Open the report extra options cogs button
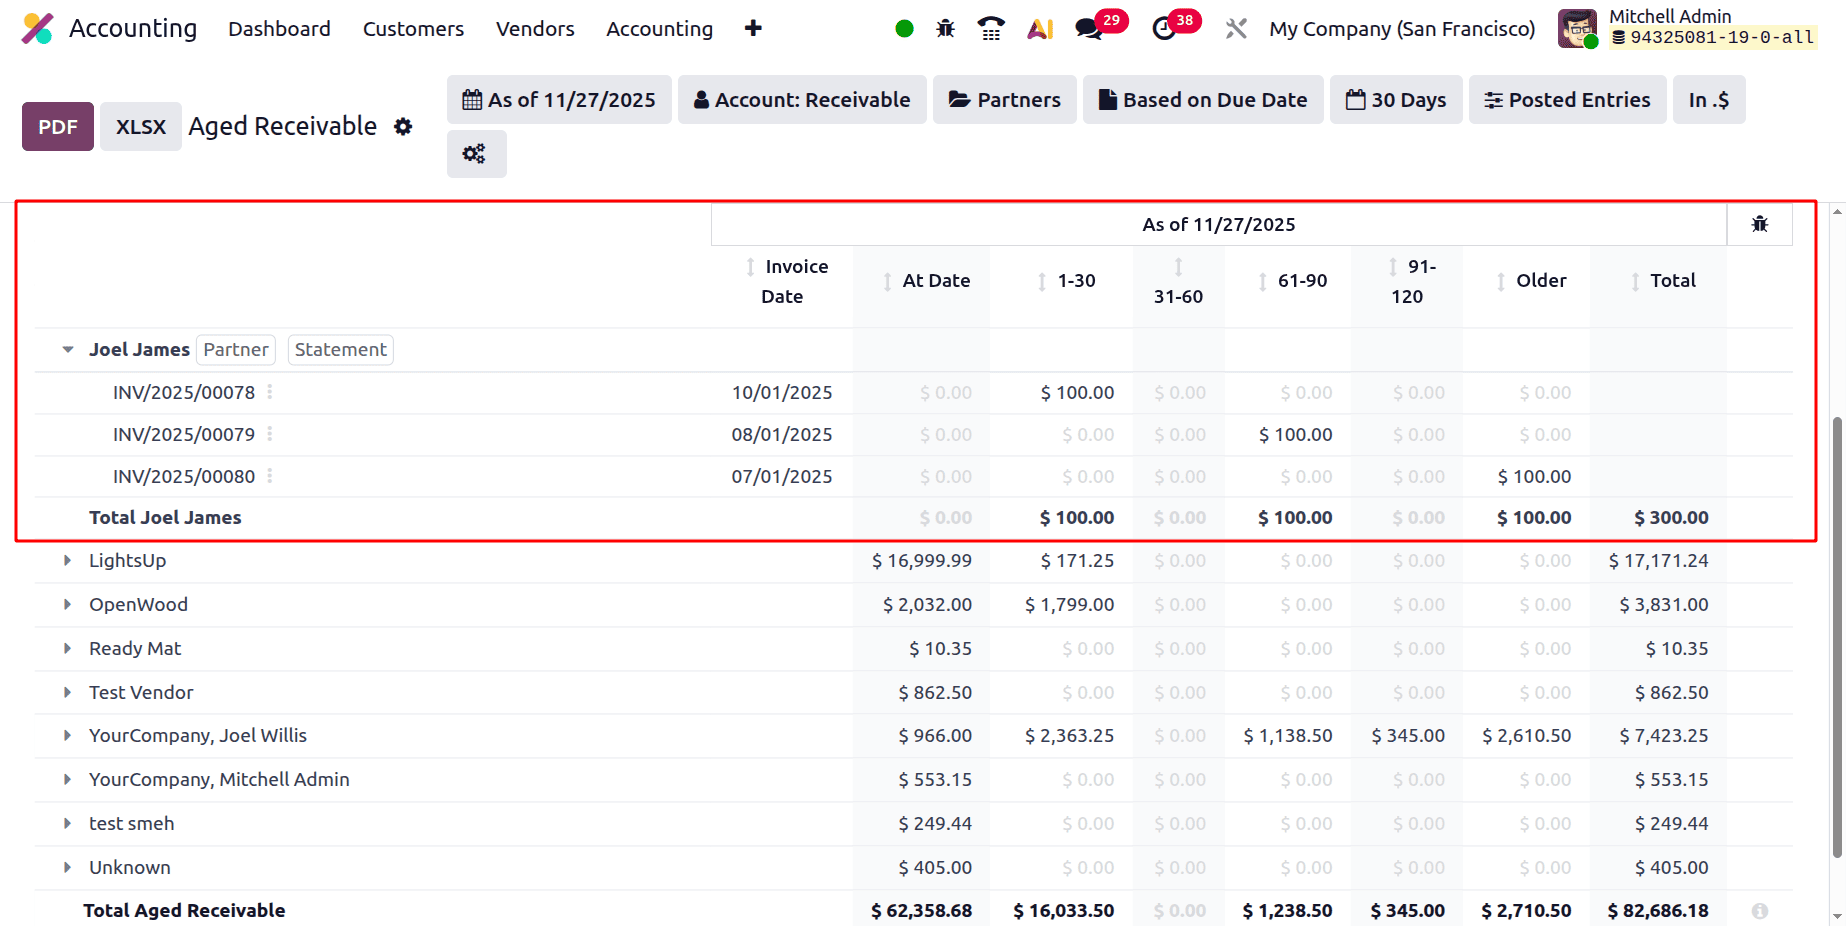Image resolution: width=1846 pixels, height=926 pixels. pos(476,154)
